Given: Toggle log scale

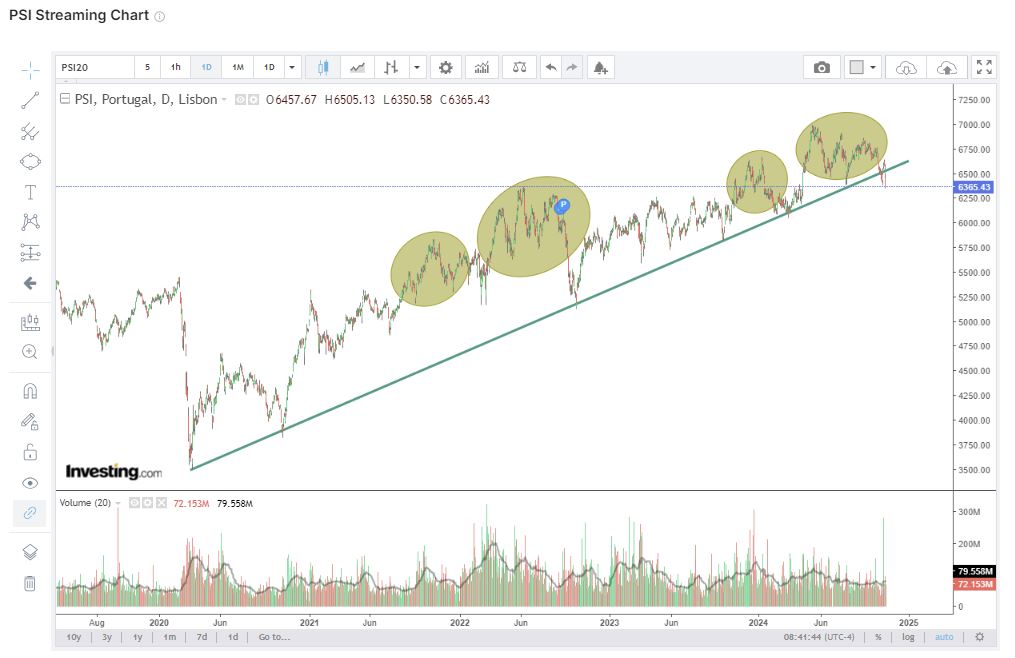Looking at the screenshot, I should (908, 637).
